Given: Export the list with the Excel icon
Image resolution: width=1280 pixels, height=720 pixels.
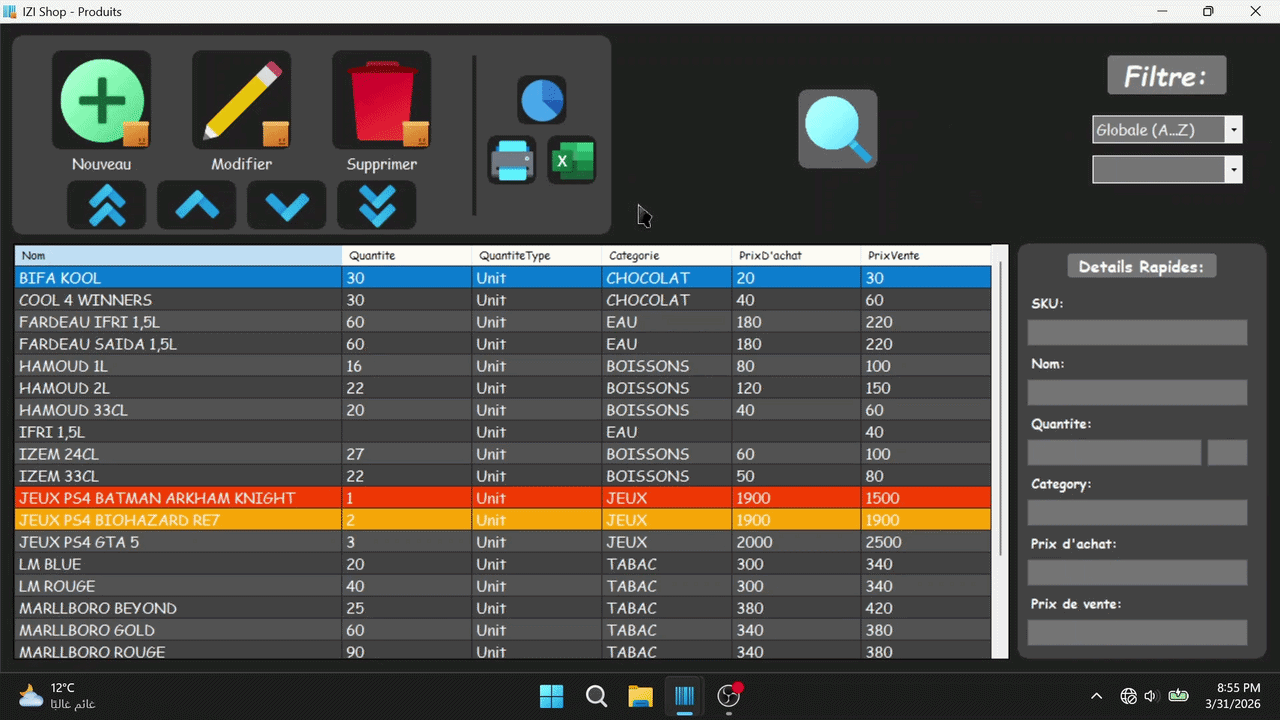Looking at the screenshot, I should [572, 160].
